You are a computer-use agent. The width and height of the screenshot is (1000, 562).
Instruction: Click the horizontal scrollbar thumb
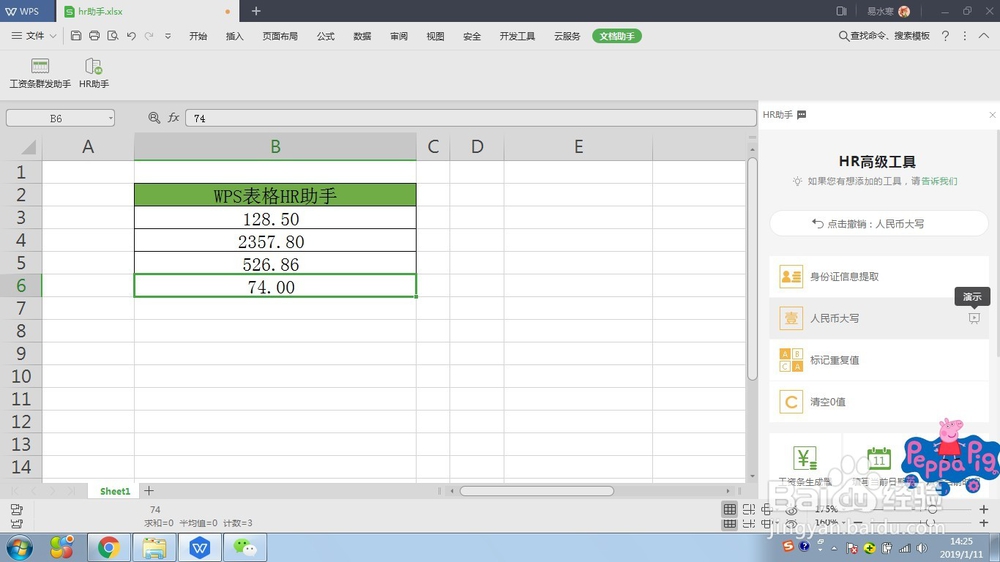point(536,491)
